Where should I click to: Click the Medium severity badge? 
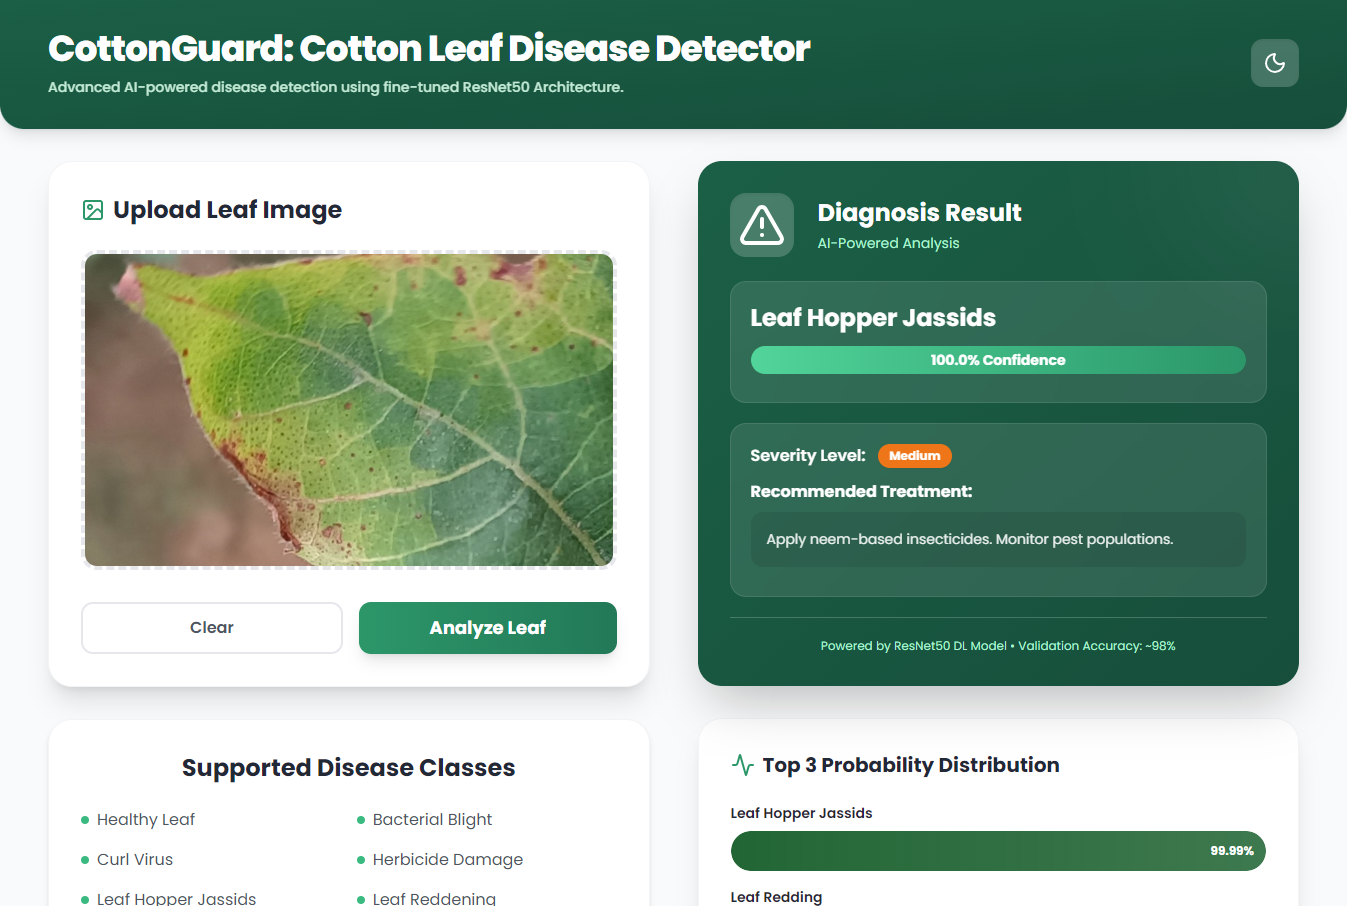pos(914,455)
